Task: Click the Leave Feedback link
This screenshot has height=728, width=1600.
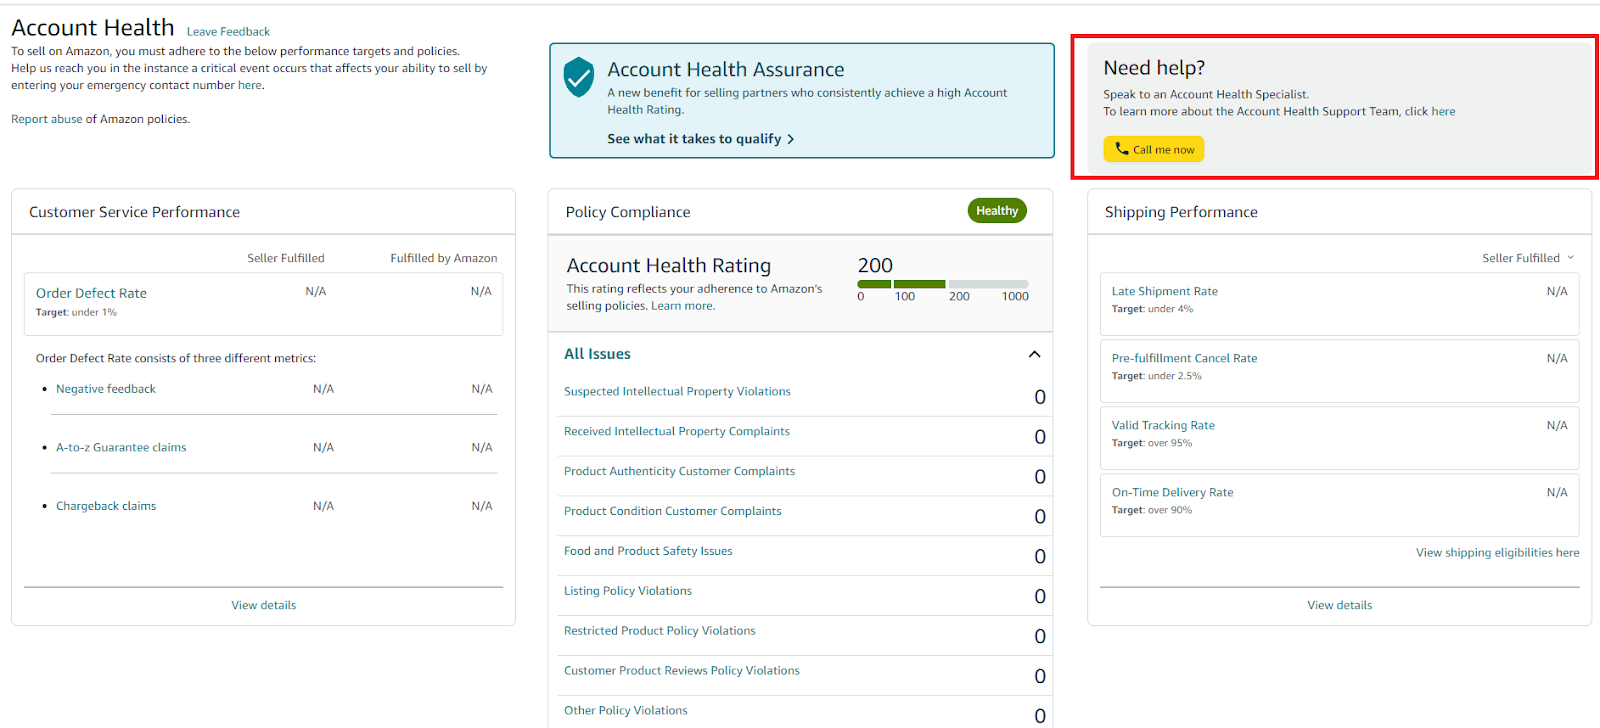Action: click(228, 32)
